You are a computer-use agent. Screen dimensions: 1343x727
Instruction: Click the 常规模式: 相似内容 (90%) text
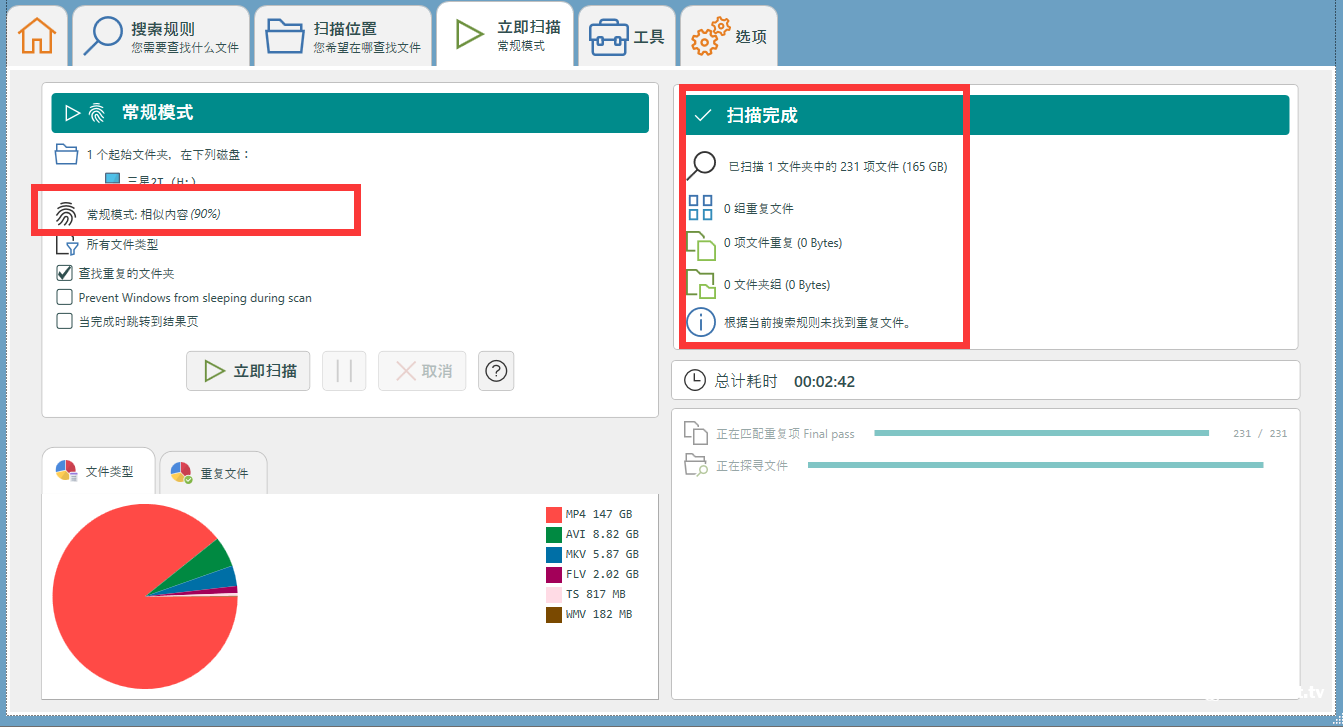pos(153,214)
